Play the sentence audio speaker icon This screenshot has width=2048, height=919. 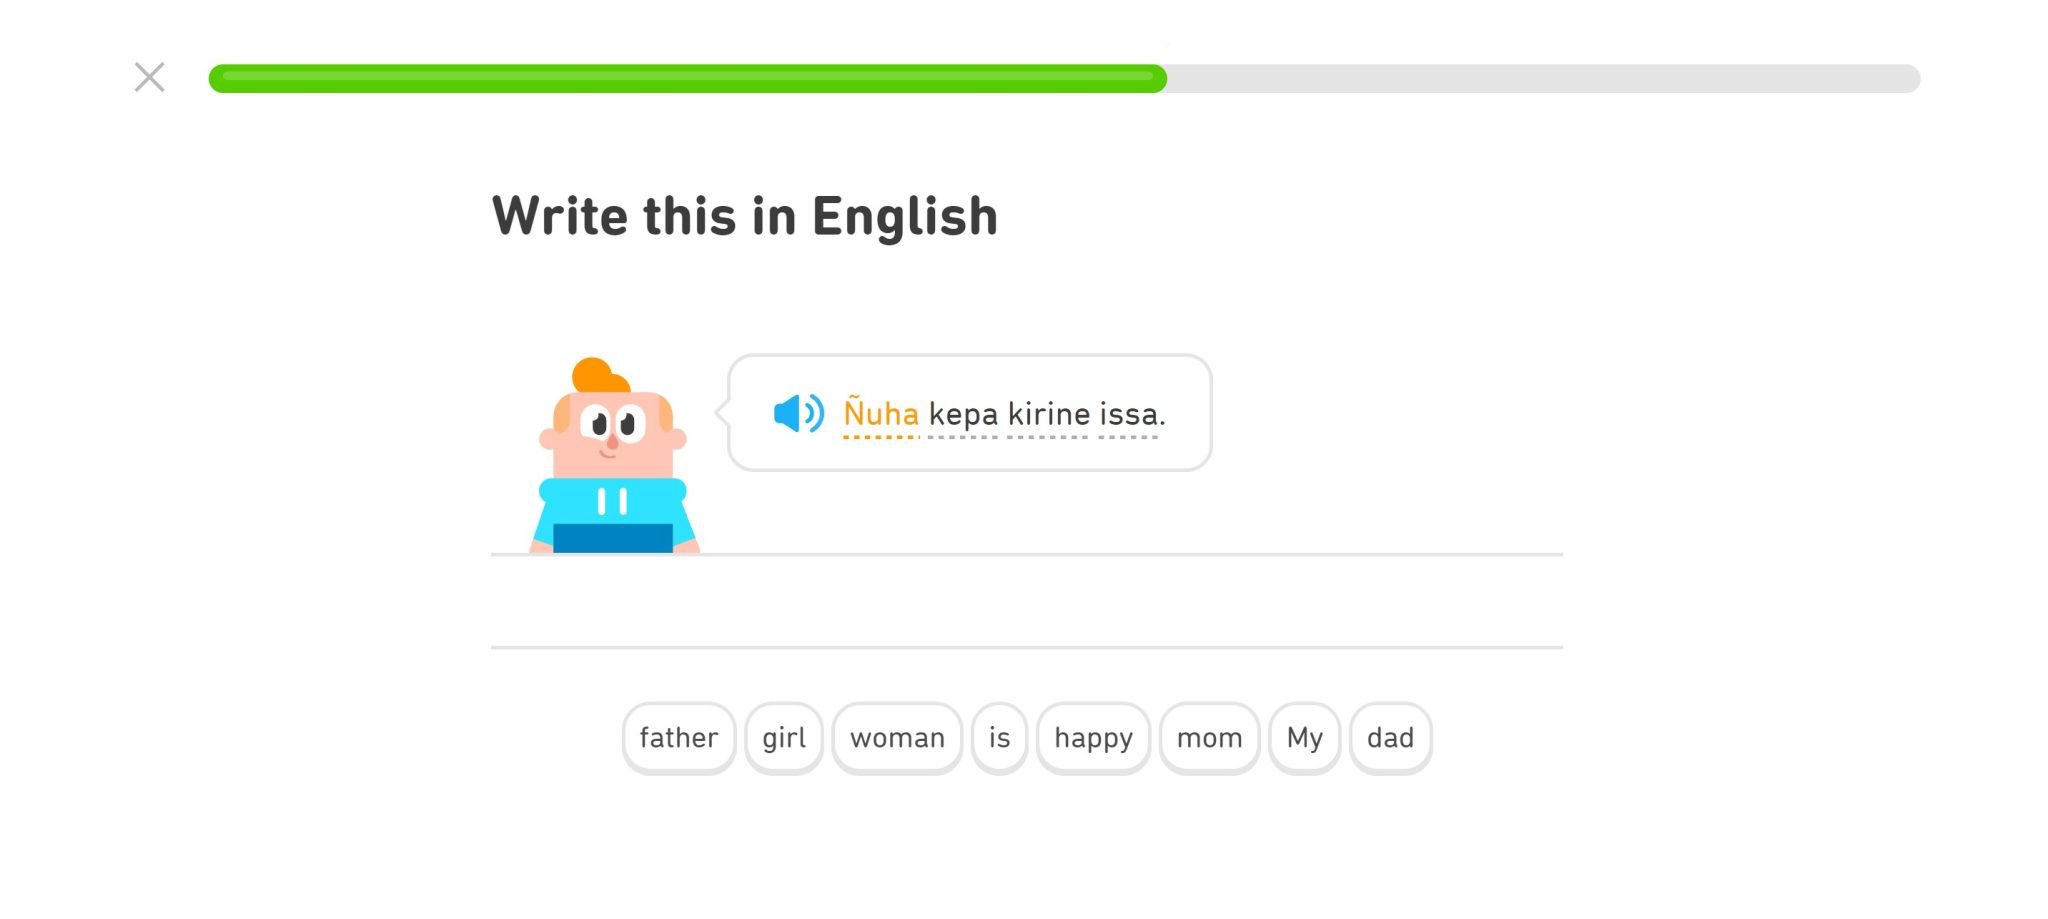(798, 413)
